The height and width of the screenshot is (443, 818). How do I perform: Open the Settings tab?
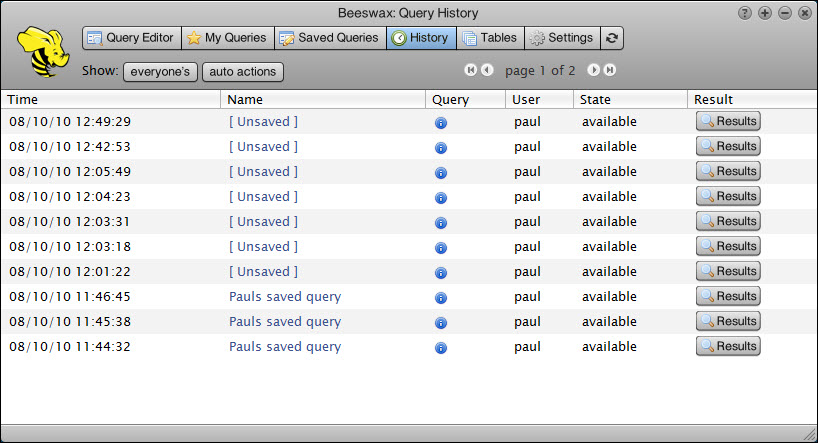[560, 38]
